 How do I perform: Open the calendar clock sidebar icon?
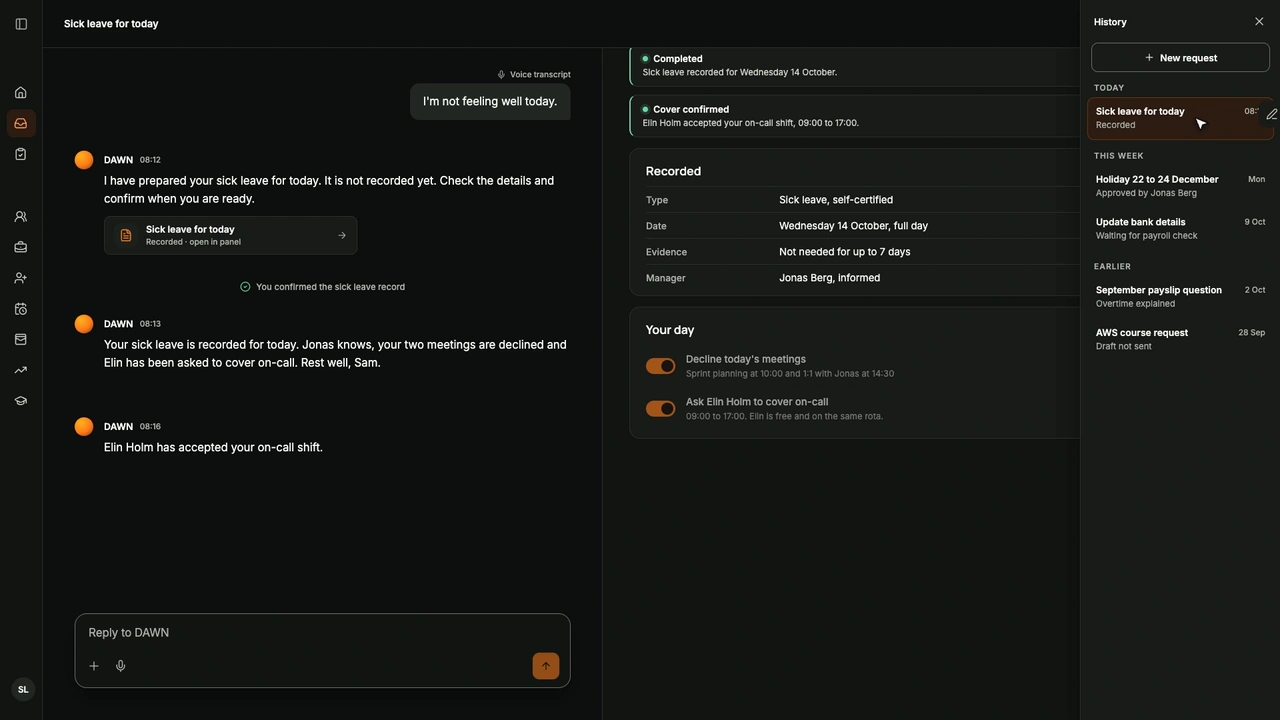click(21, 309)
